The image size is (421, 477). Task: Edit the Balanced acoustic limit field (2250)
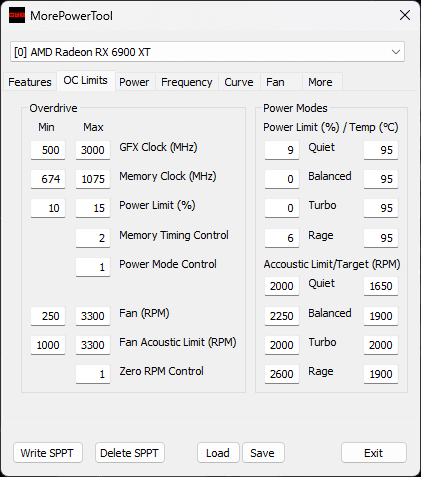click(282, 316)
